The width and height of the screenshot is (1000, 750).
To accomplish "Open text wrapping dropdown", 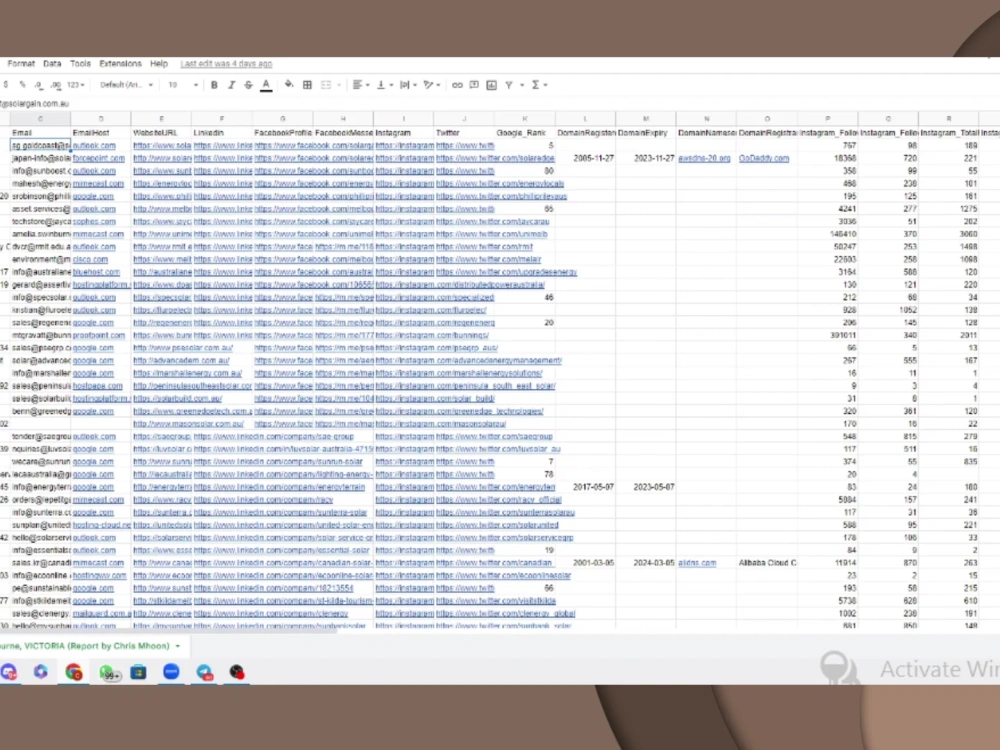I will tap(408, 85).
